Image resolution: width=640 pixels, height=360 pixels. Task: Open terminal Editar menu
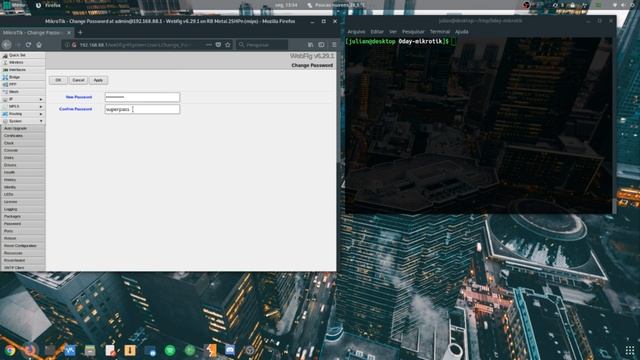click(377, 31)
